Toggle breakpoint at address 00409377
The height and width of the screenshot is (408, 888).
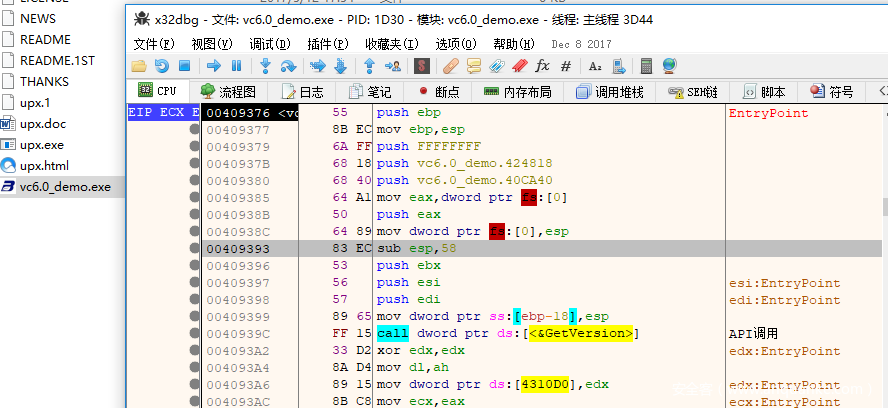195,130
